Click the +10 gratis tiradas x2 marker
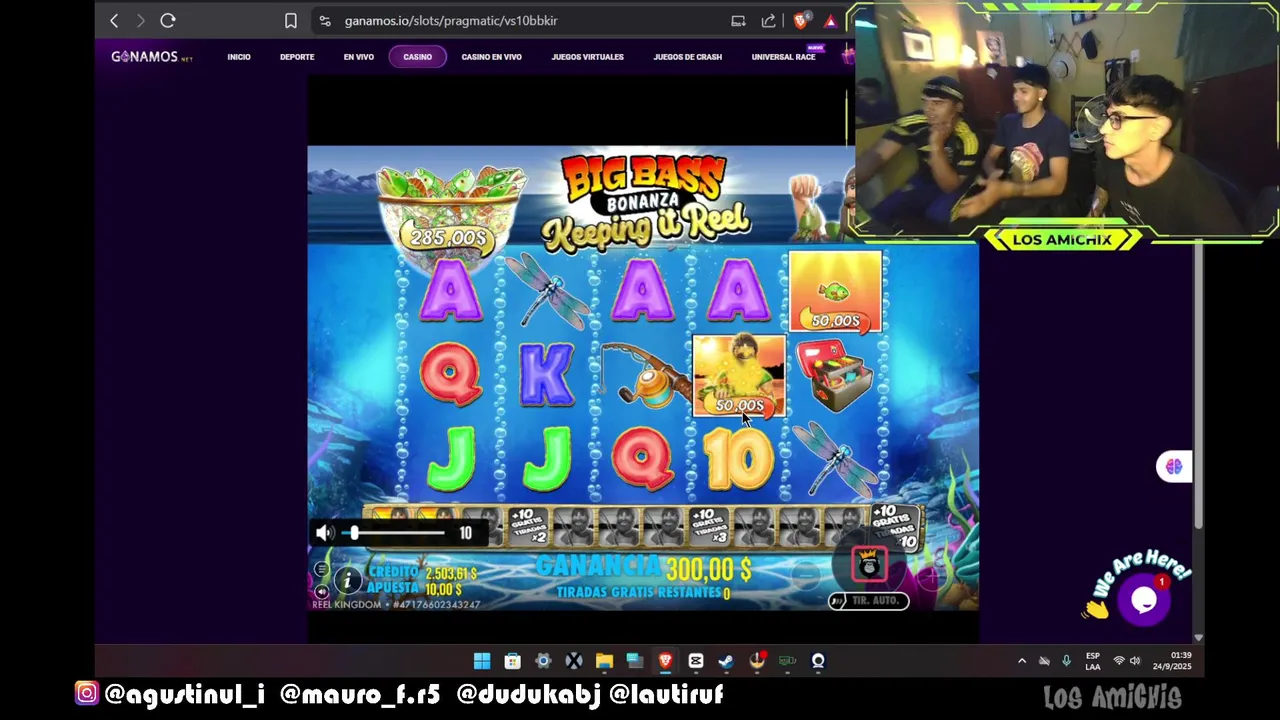This screenshot has height=720, width=1280. tap(528, 524)
